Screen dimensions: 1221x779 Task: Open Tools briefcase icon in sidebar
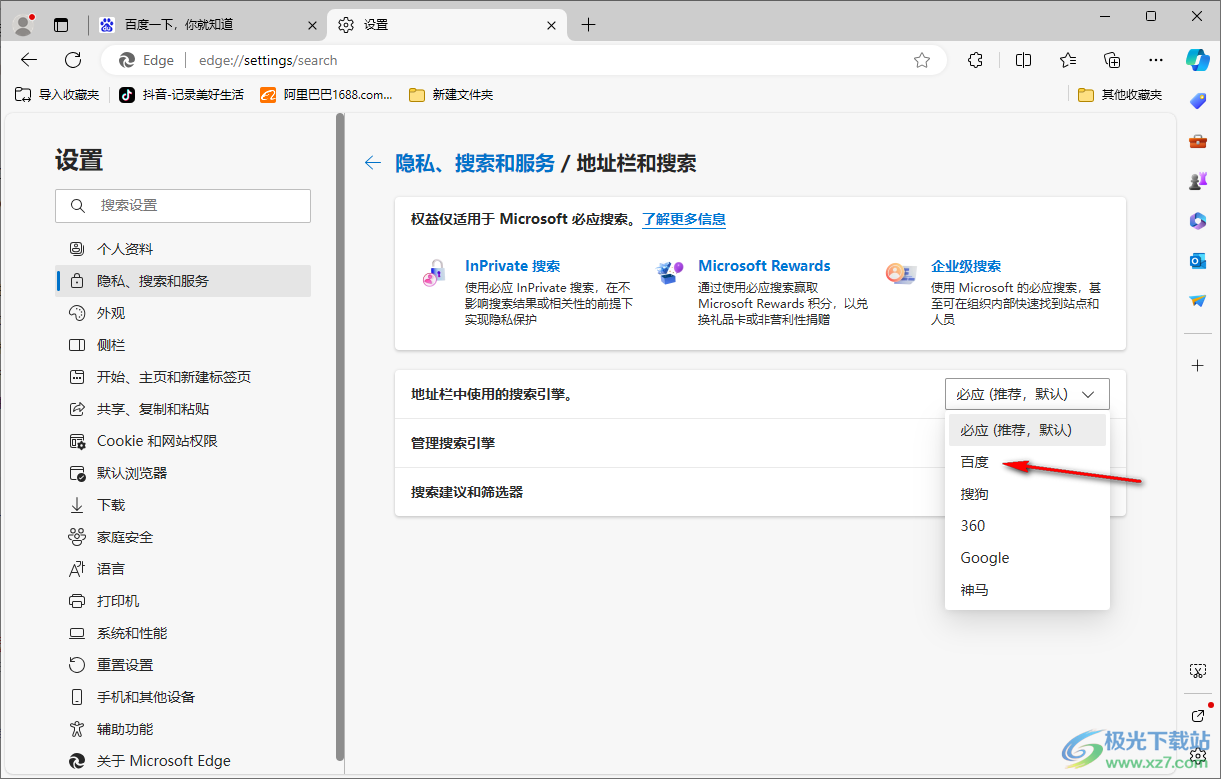point(1198,141)
